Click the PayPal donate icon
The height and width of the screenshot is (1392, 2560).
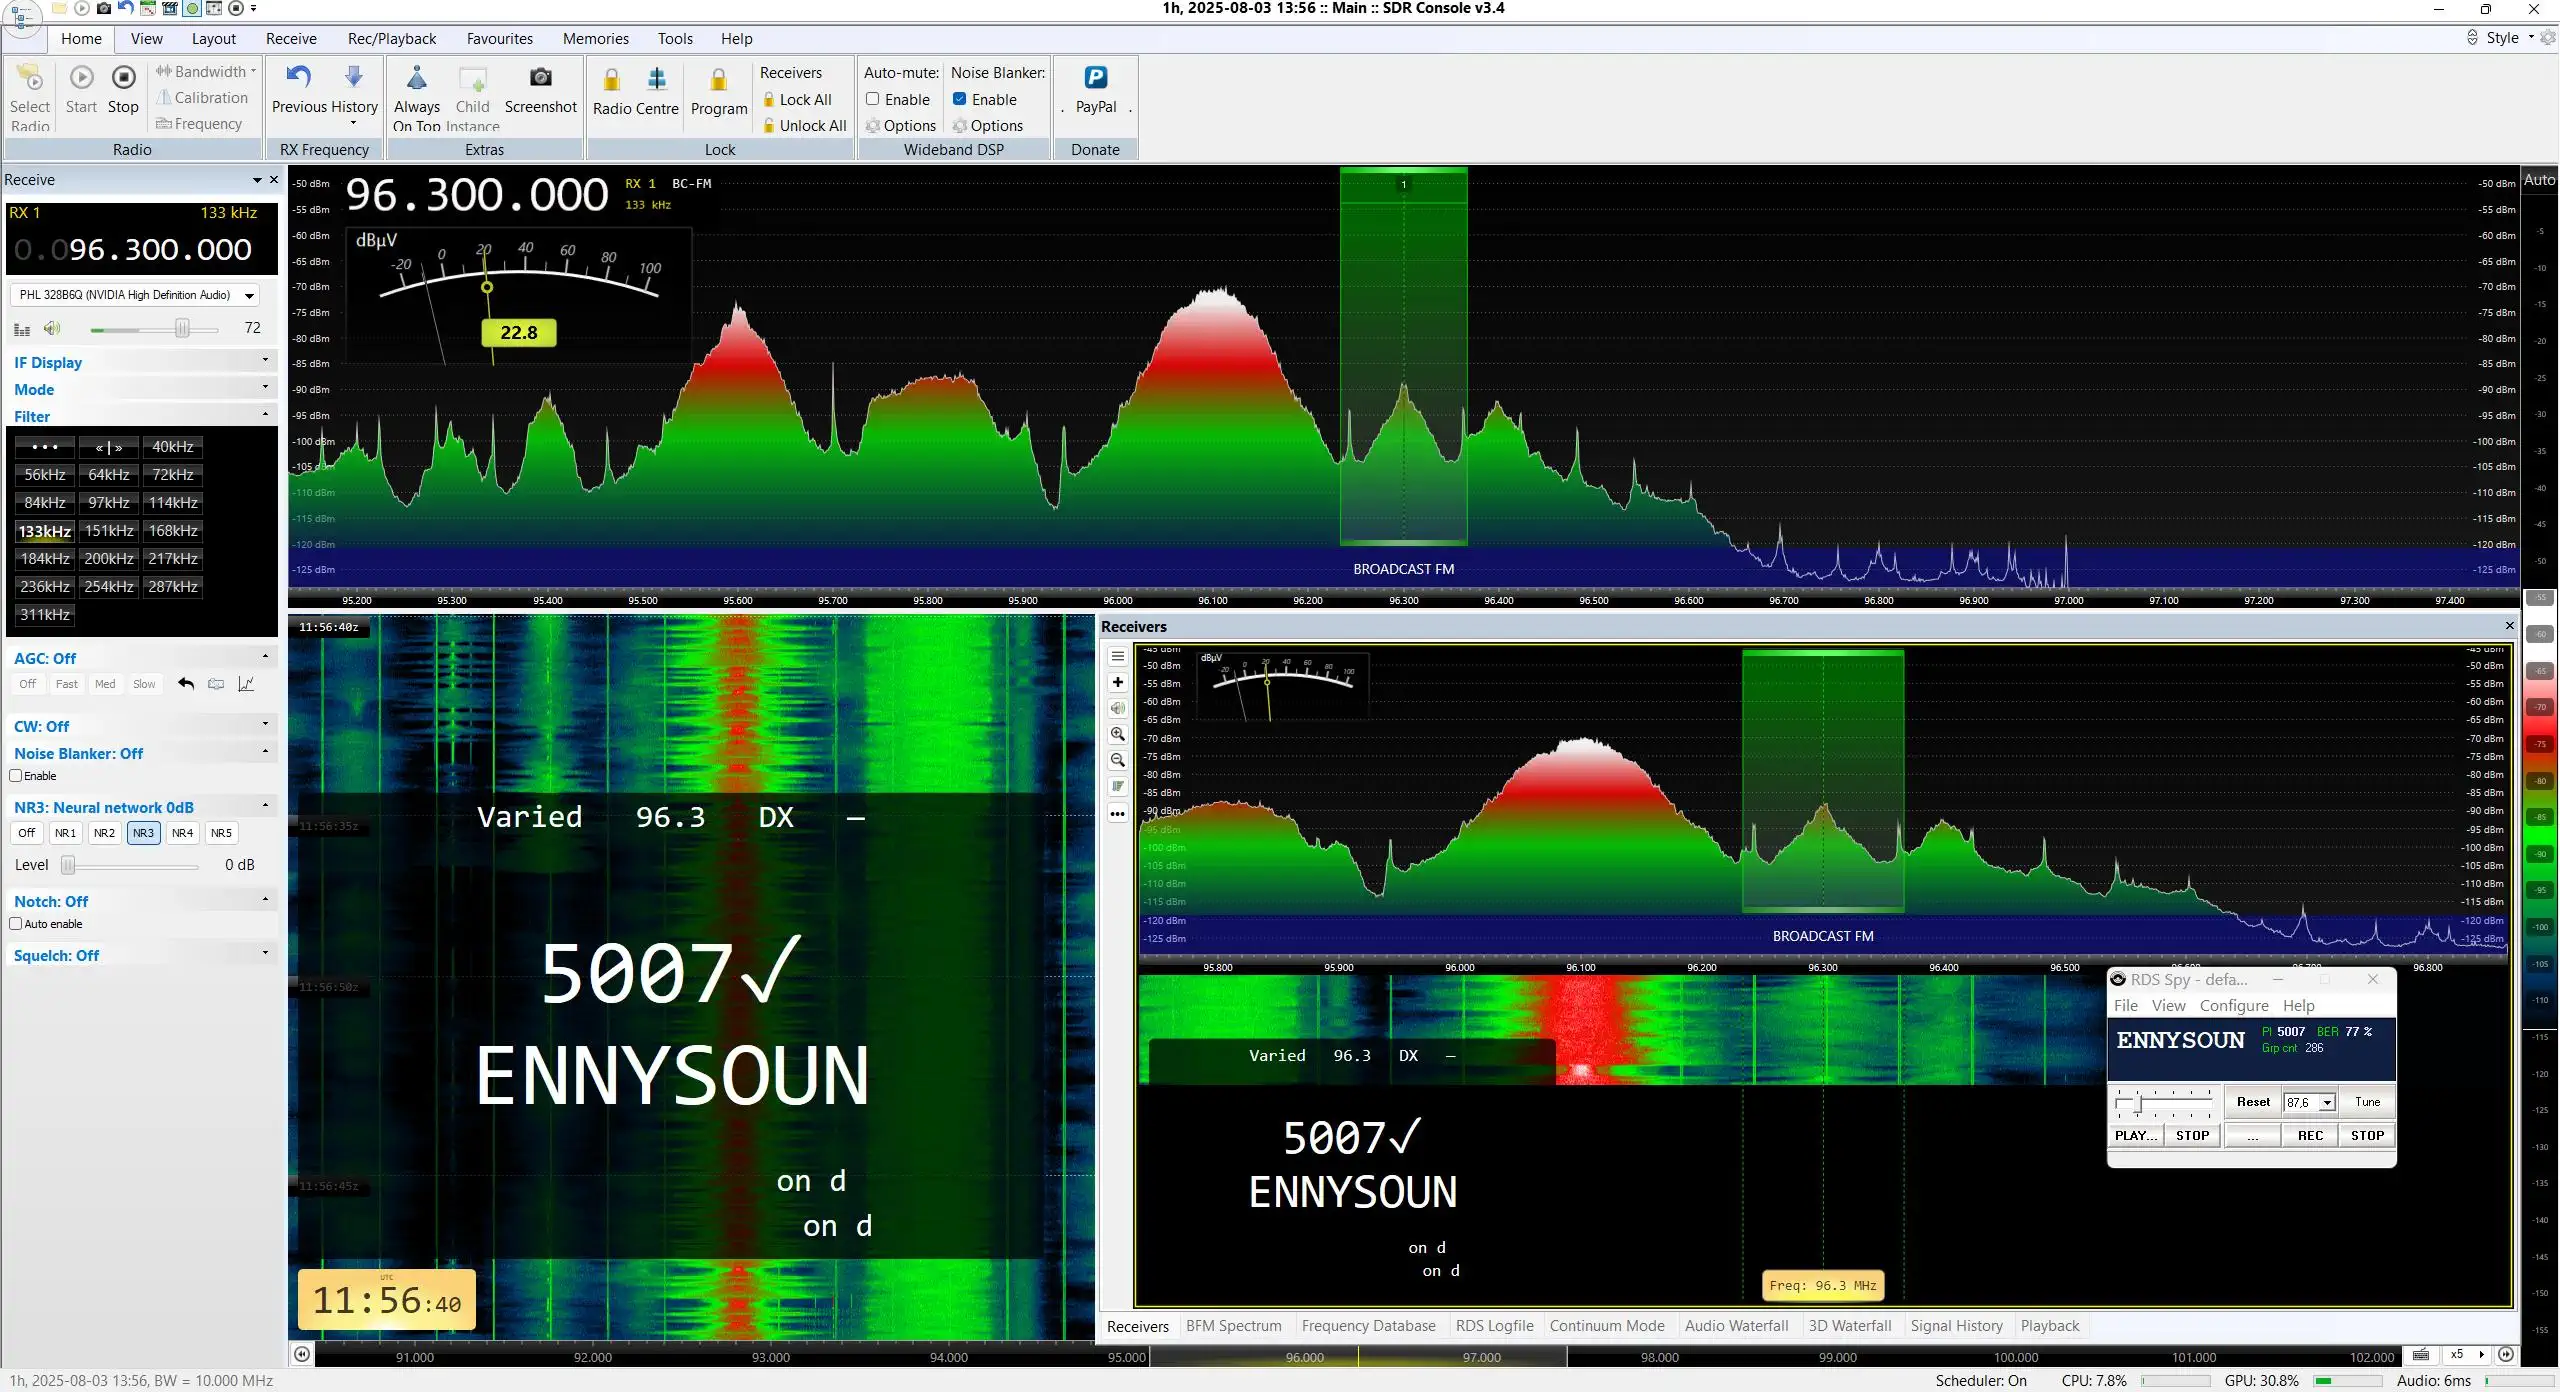pos(1096,77)
